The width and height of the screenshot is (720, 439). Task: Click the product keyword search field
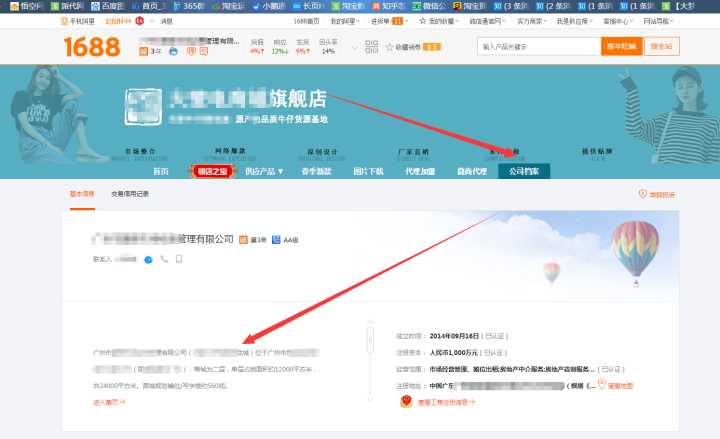(x=538, y=46)
